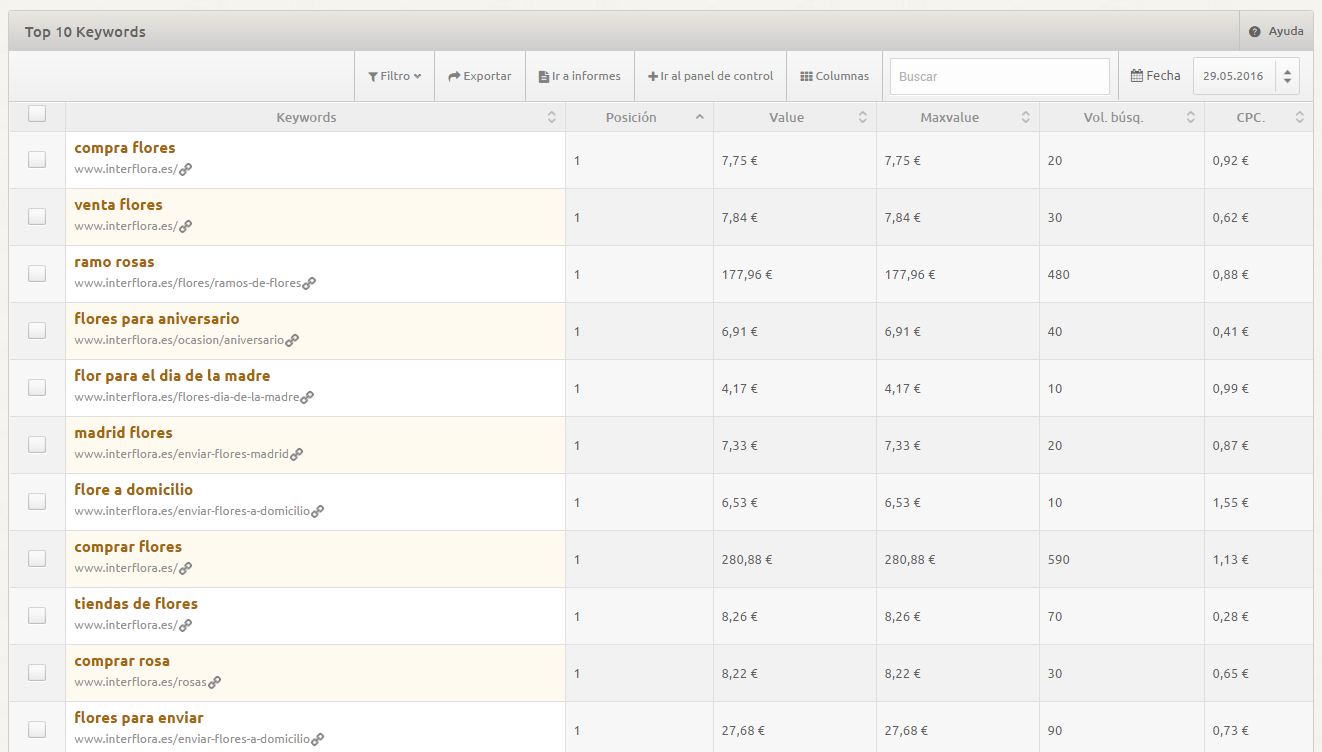Open the madrid flores keyword link
1322x752 pixels.
[123, 433]
